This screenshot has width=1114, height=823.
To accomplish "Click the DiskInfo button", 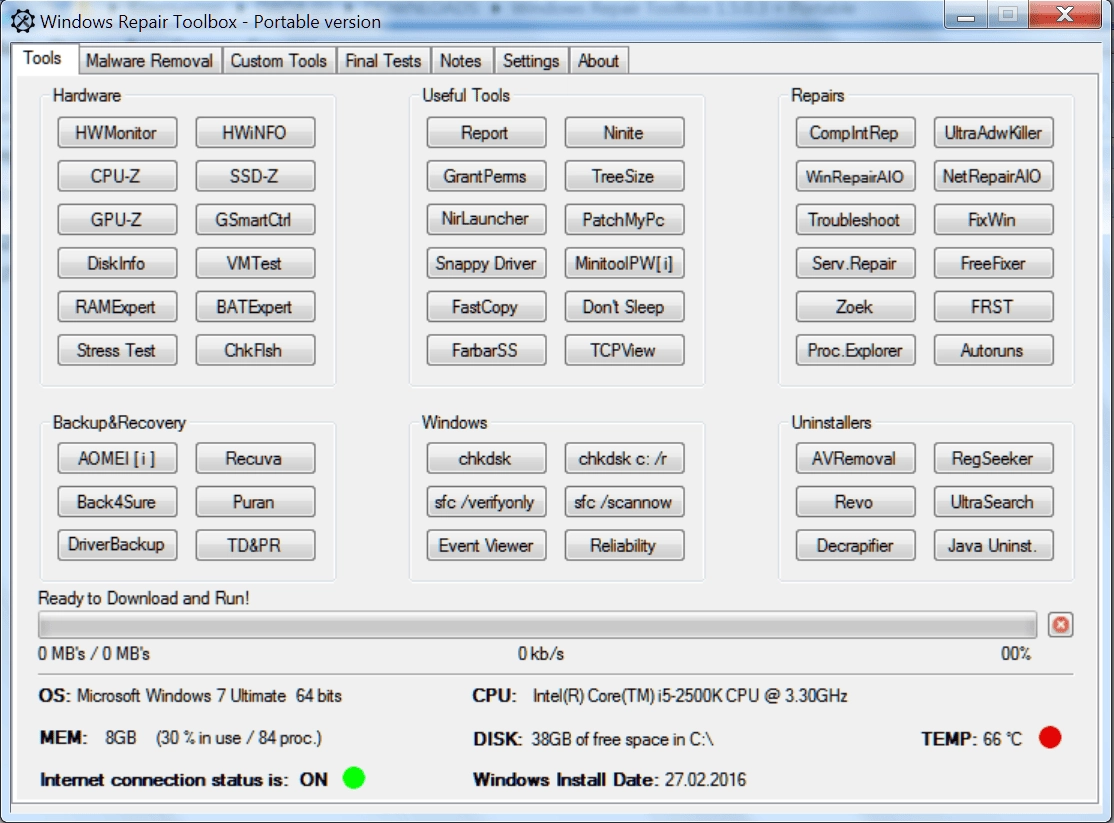I will 117,263.
